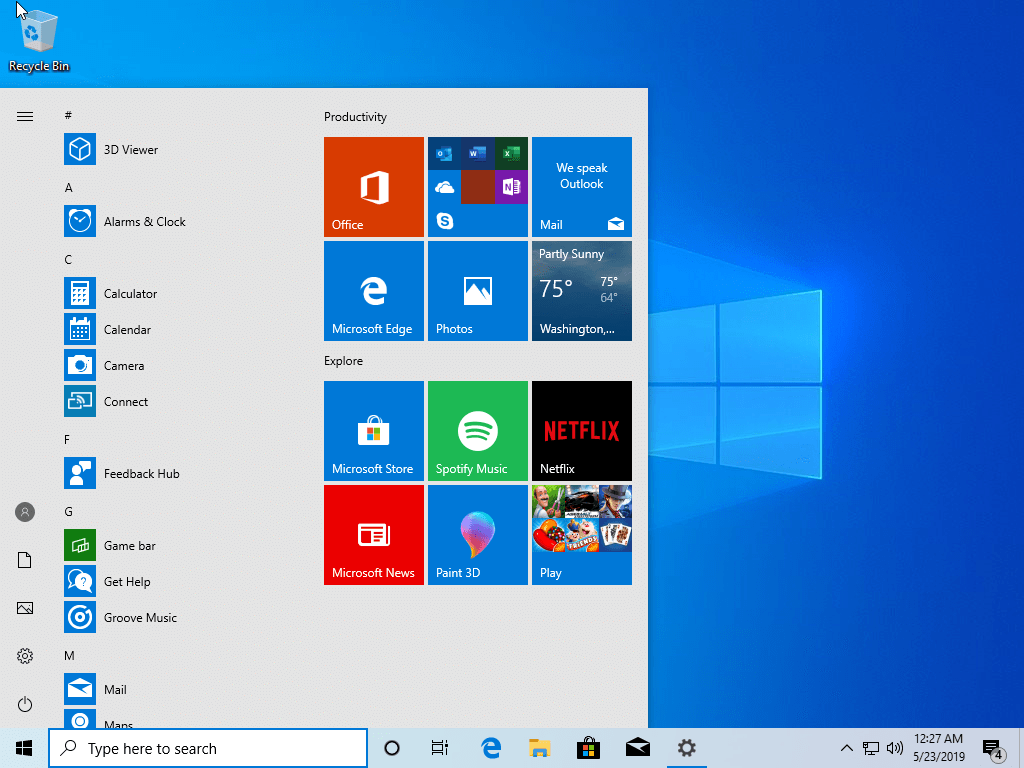This screenshot has width=1024, height=768.
Task: Open Documents from the Start sidebar
Action: click(25, 560)
